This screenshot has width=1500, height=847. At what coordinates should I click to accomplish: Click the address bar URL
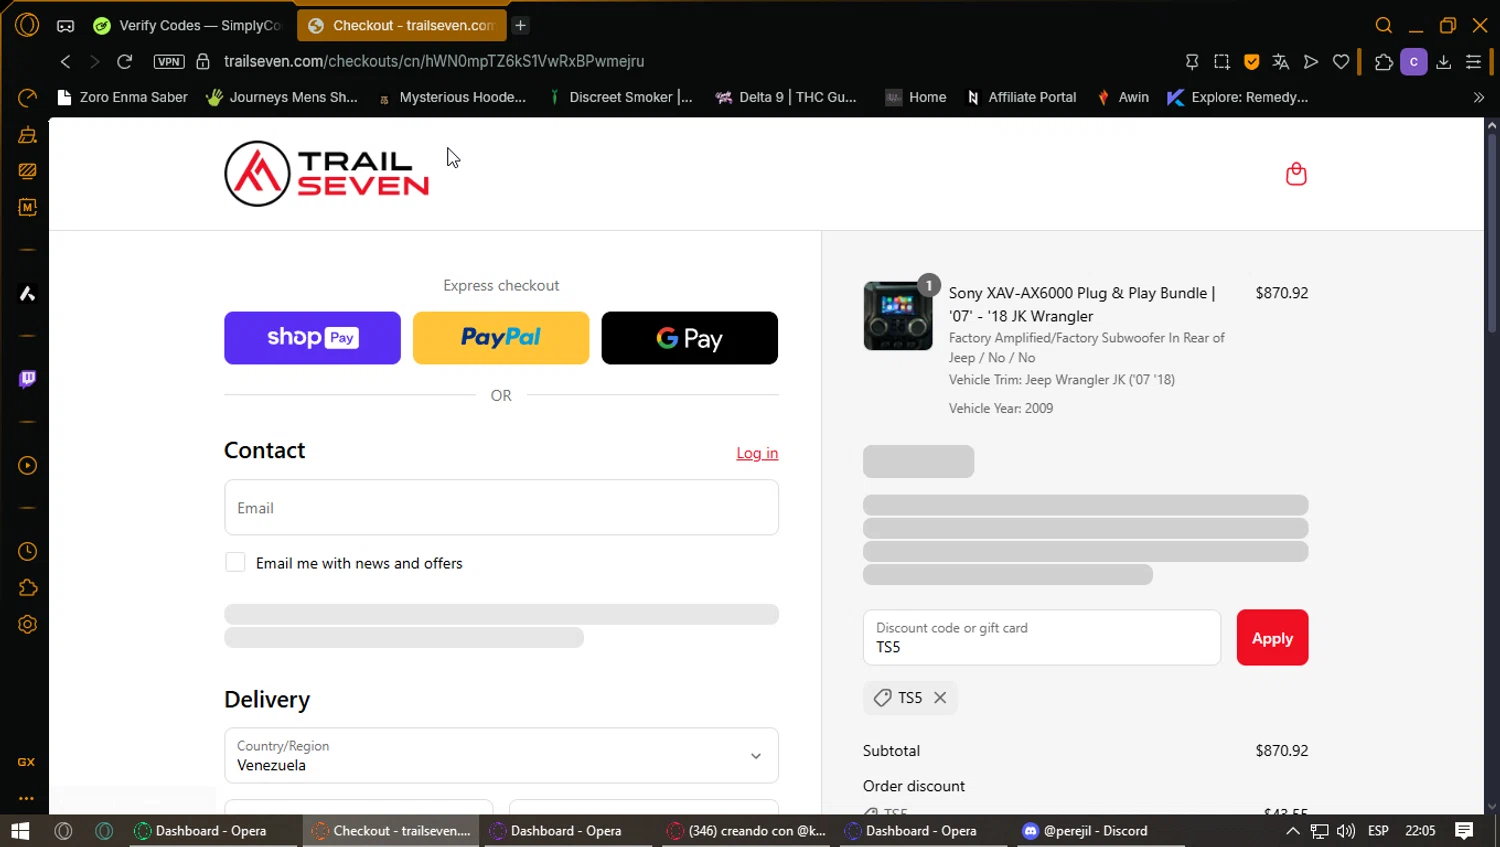(434, 61)
